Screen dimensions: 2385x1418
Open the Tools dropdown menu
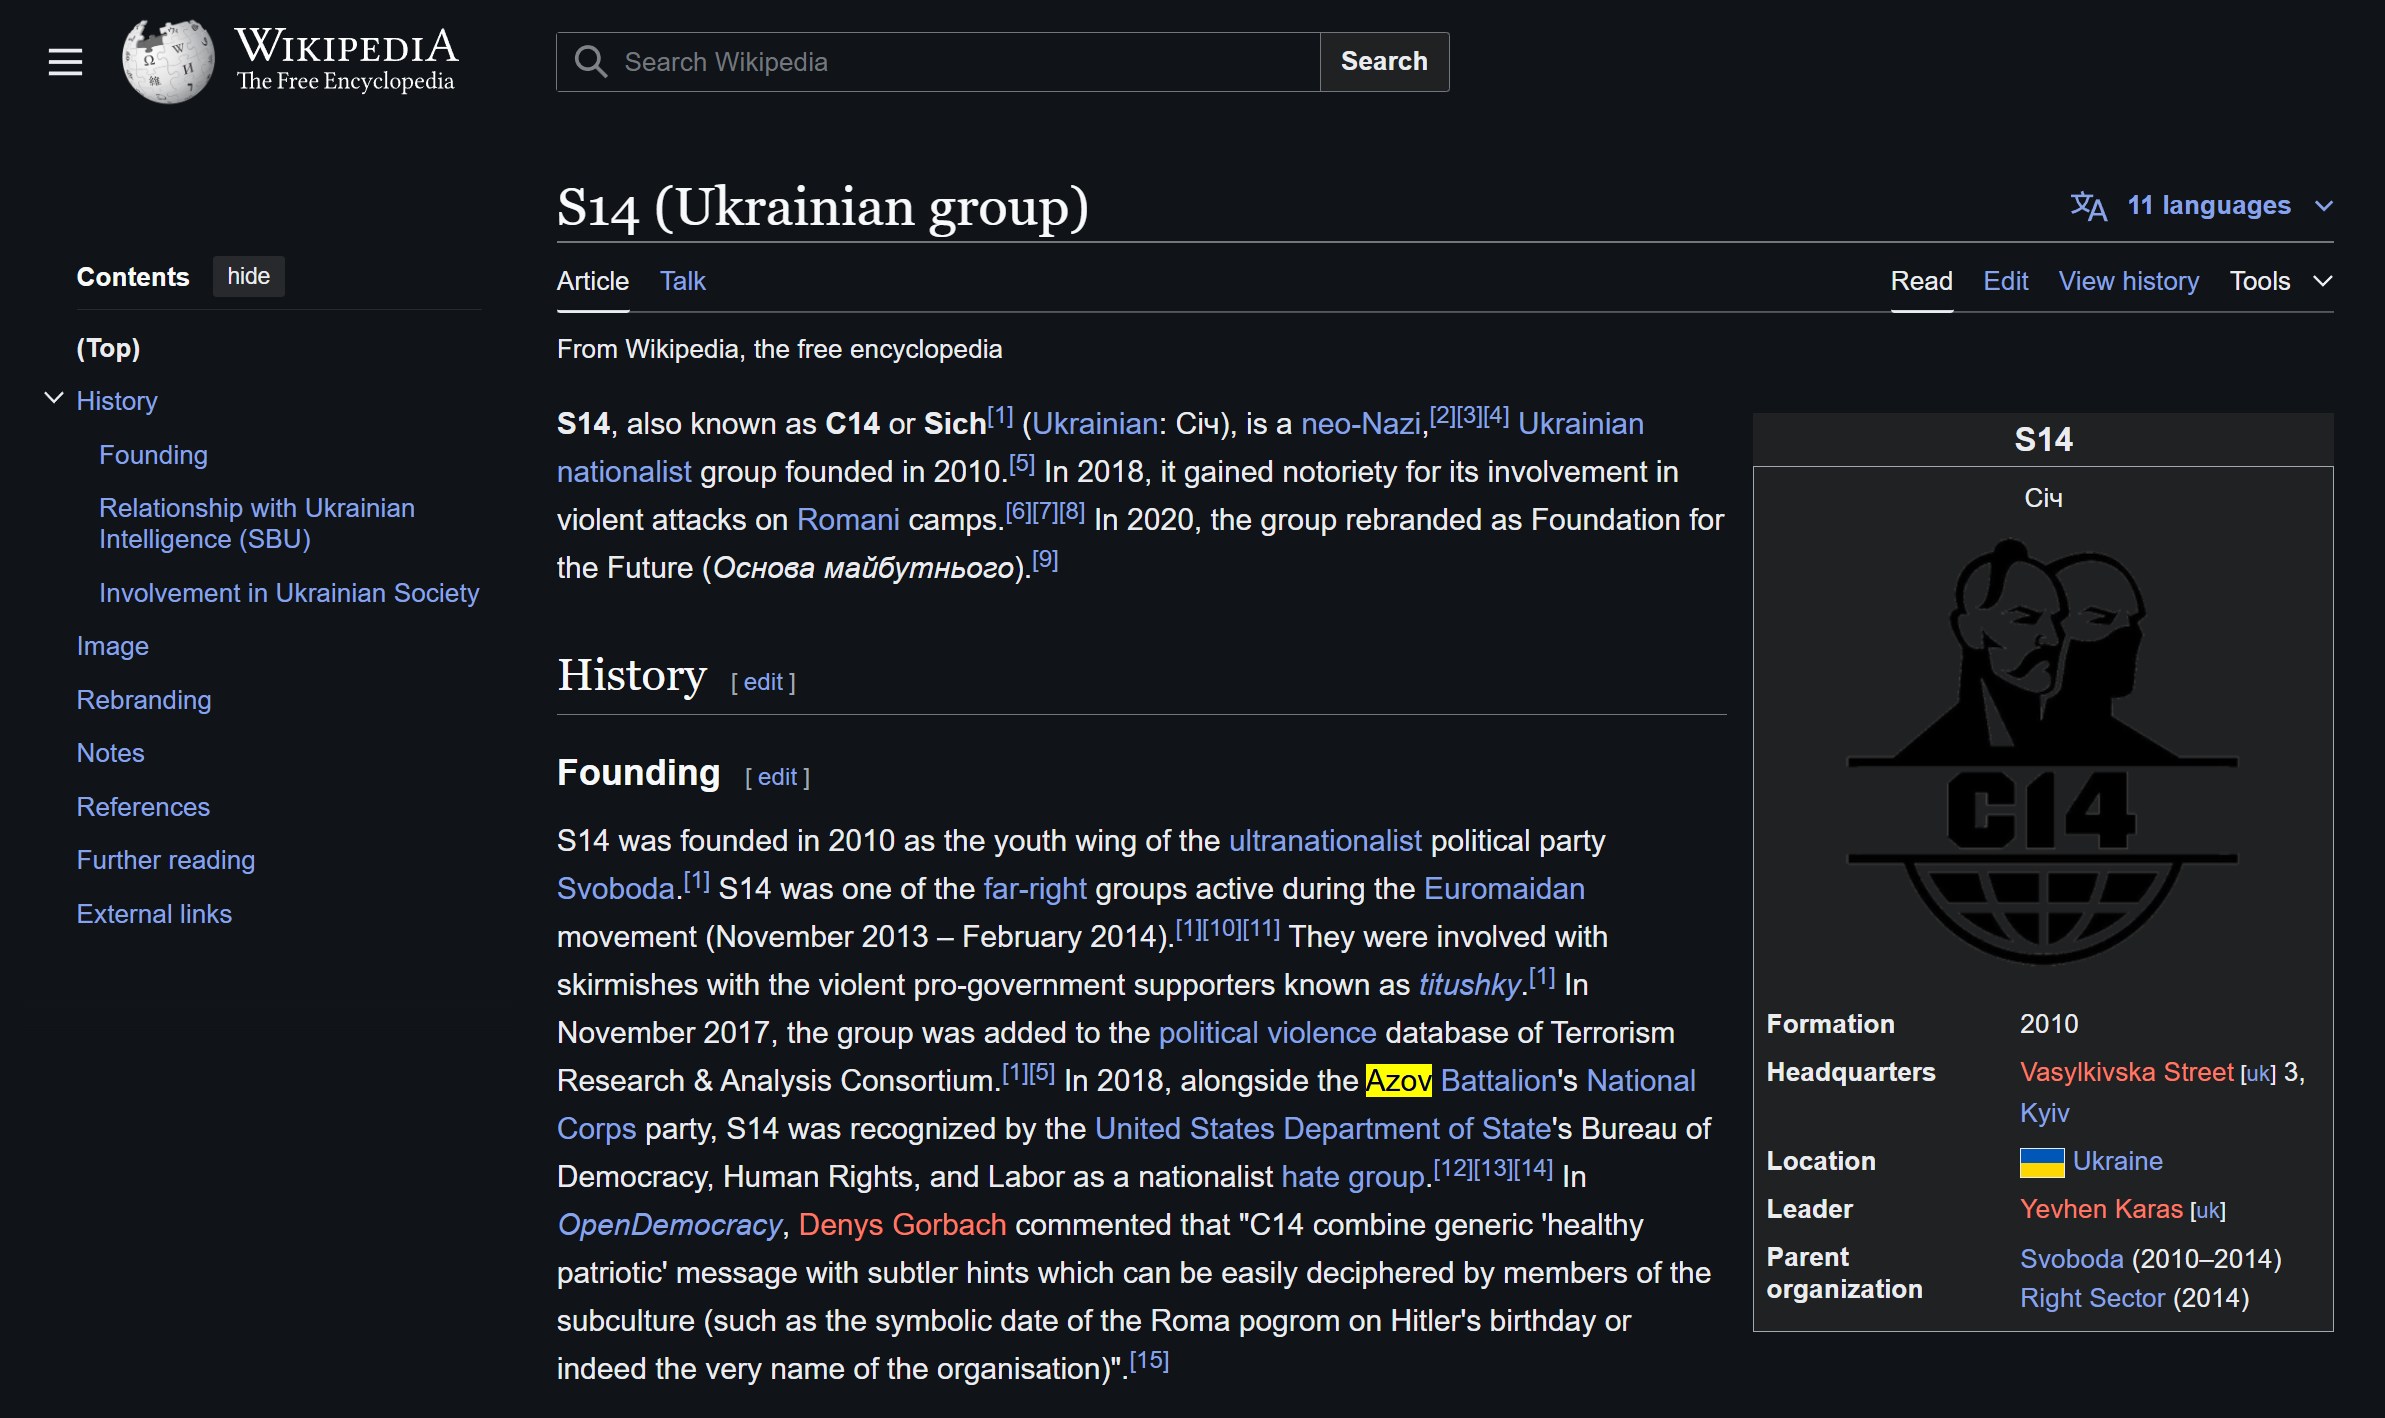pos(2281,281)
